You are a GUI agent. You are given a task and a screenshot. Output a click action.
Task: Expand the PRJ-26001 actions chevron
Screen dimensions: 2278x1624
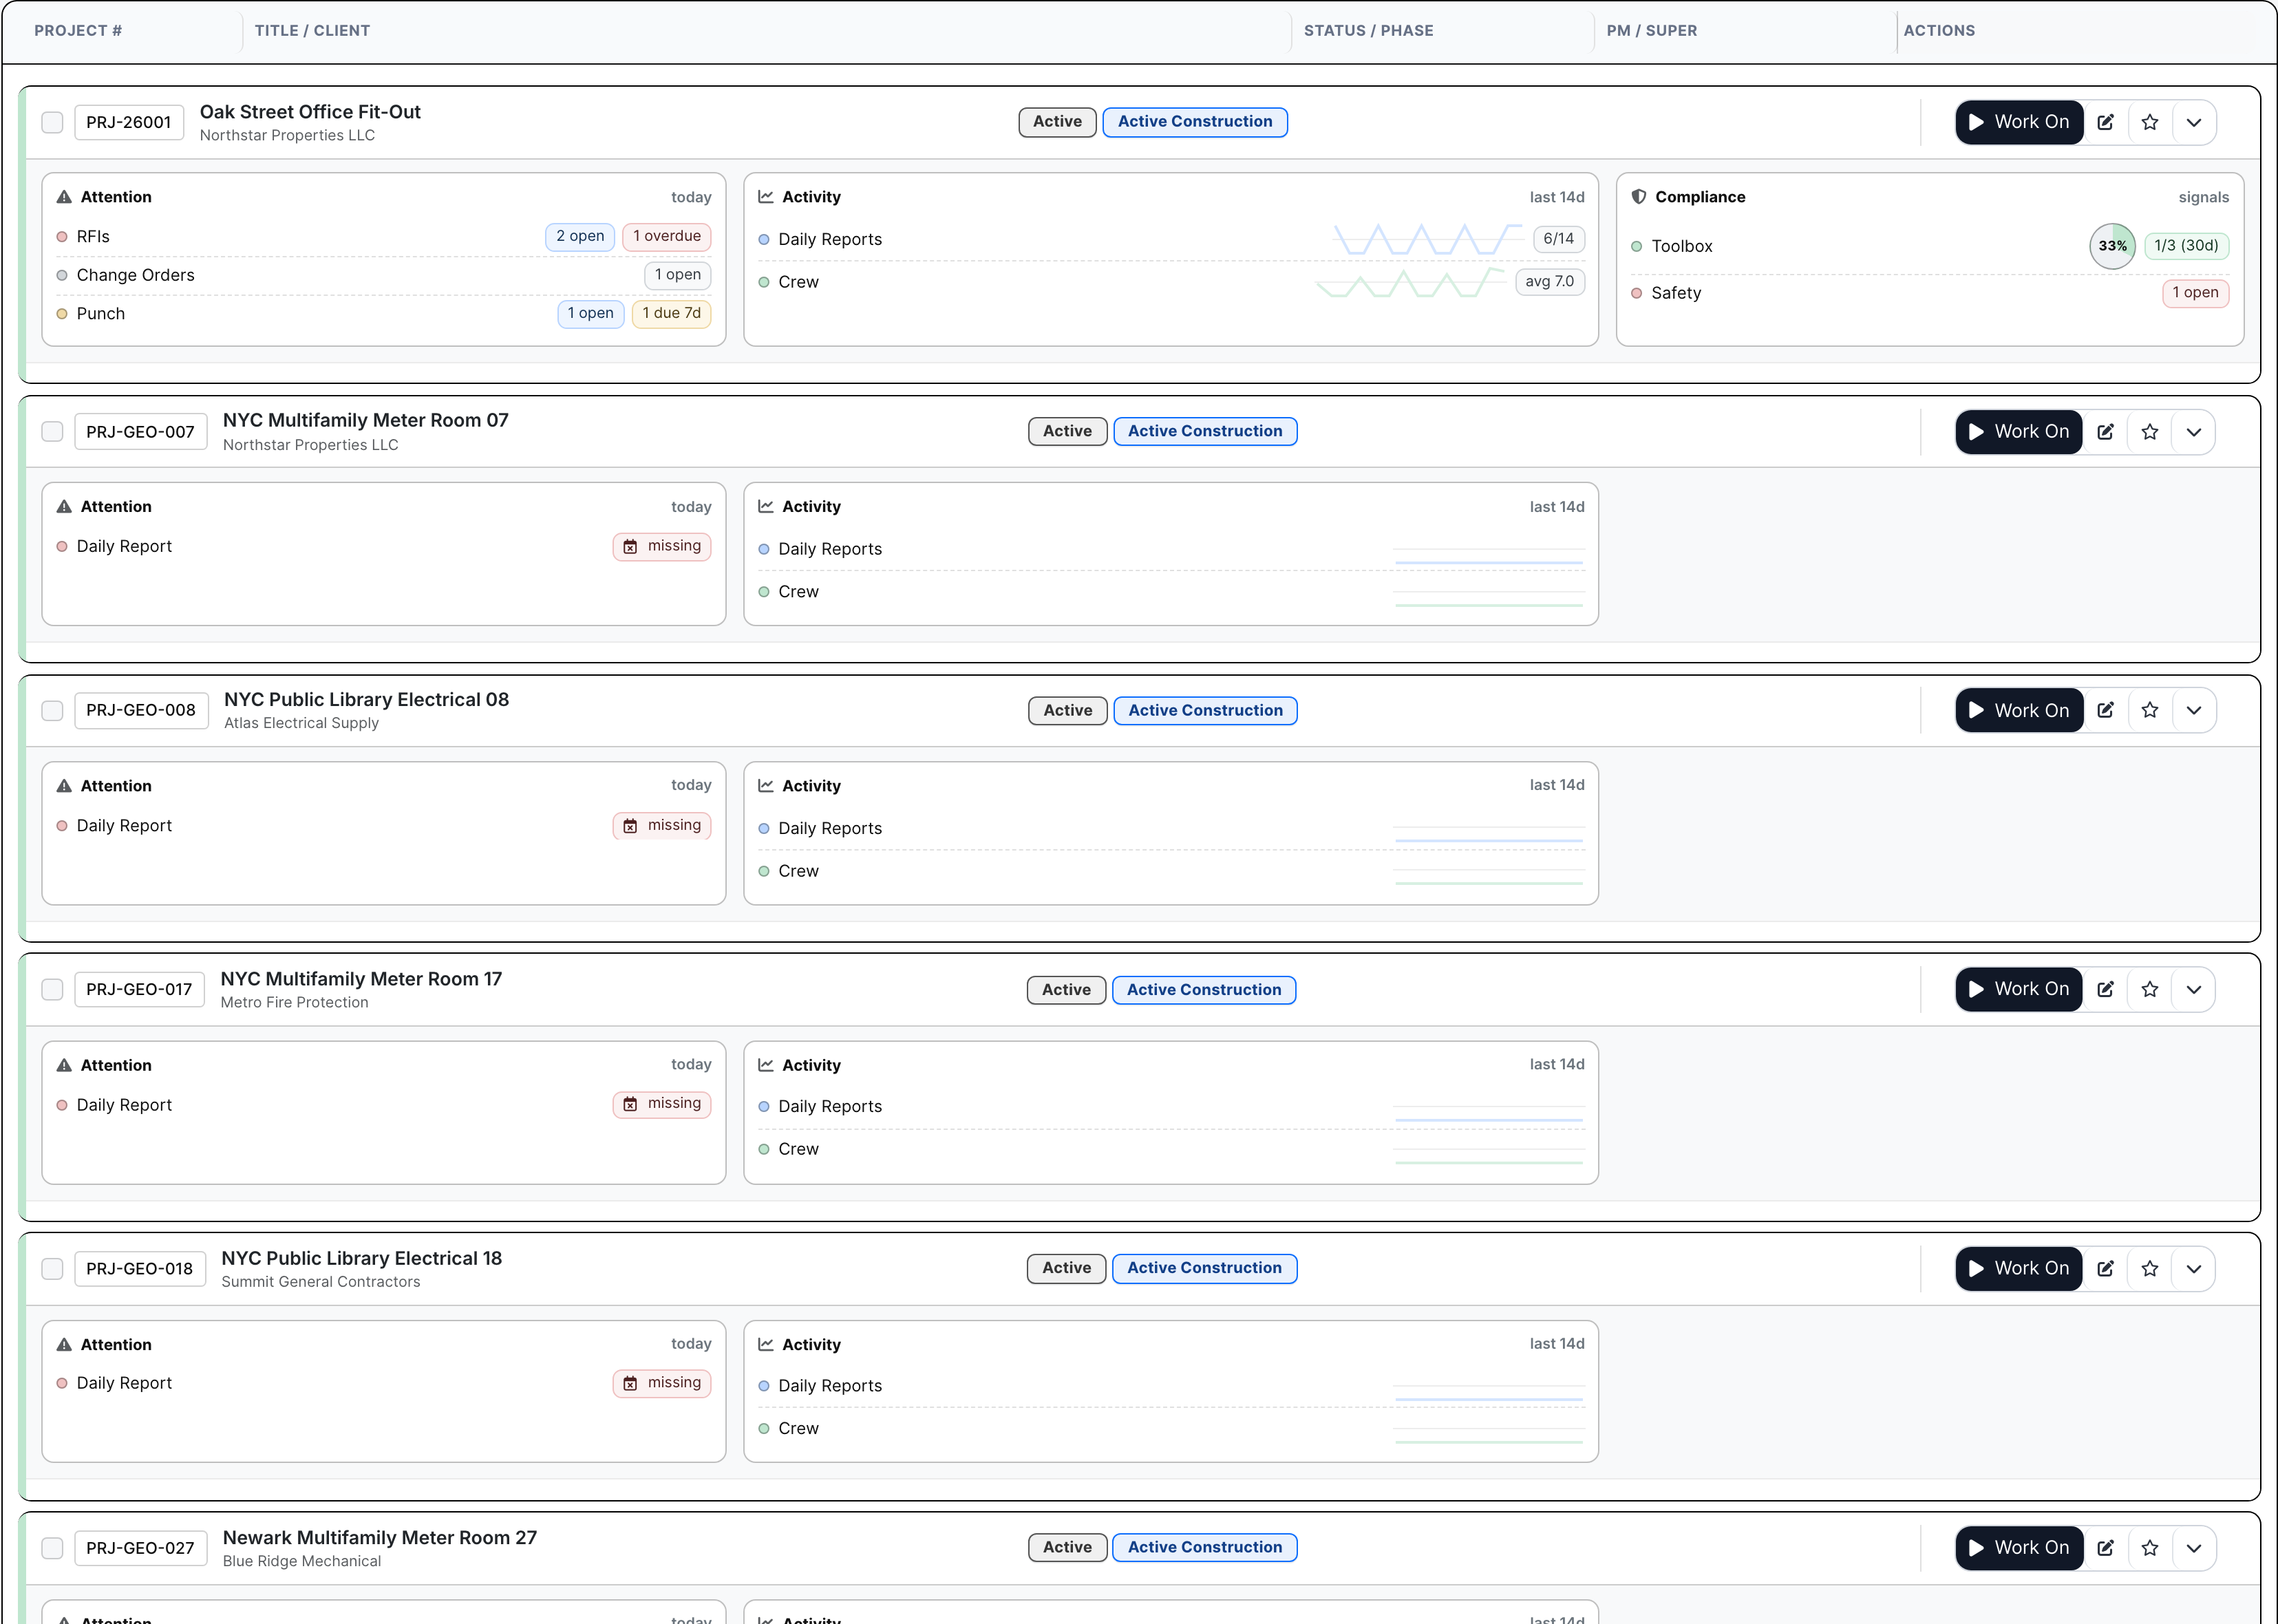point(2194,122)
